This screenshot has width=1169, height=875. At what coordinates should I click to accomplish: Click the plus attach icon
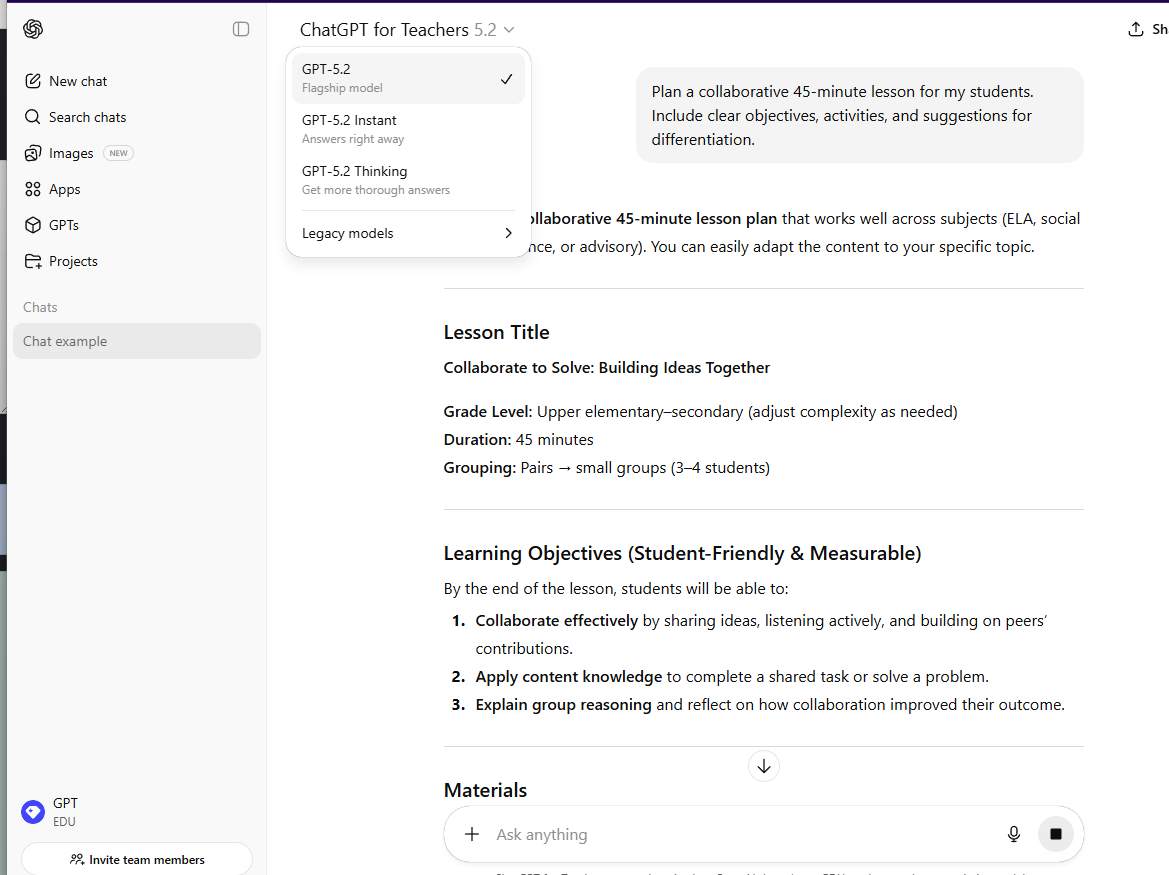pos(472,834)
